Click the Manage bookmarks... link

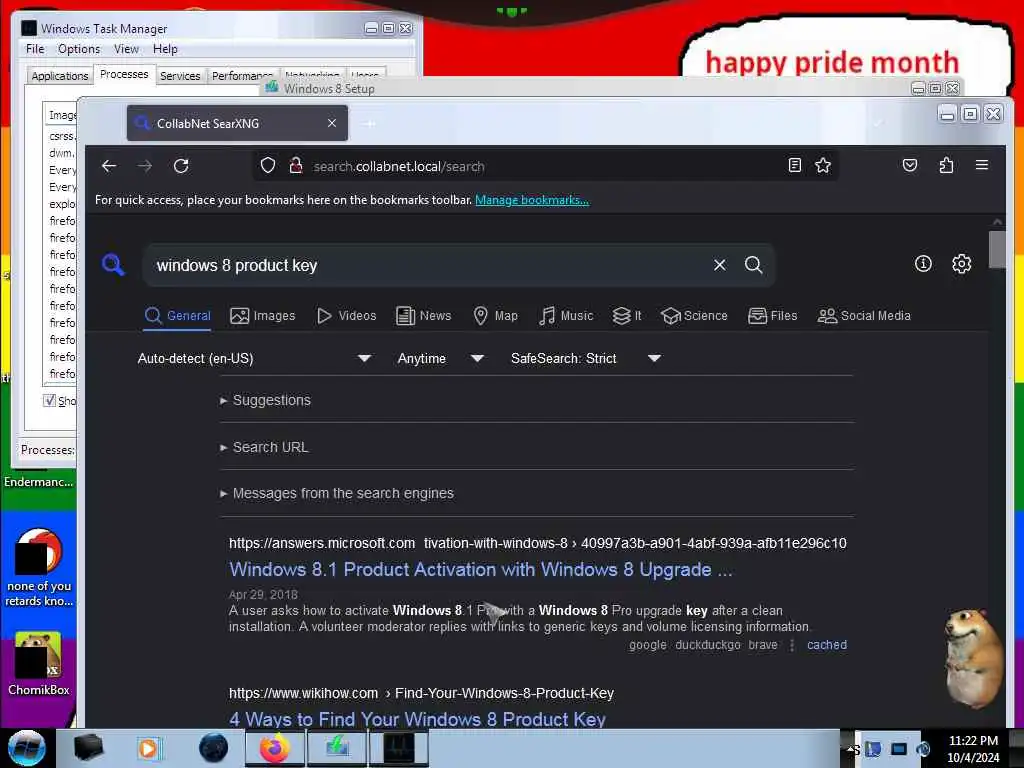pos(532,200)
